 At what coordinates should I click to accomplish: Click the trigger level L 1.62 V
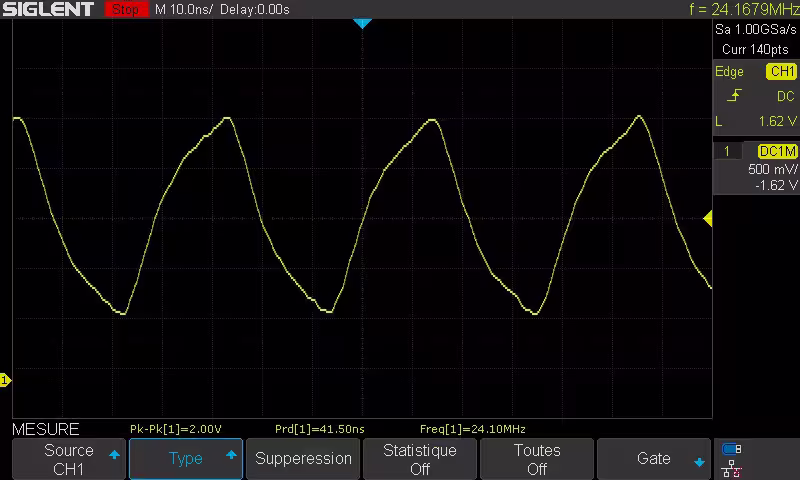[x=756, y=121]
